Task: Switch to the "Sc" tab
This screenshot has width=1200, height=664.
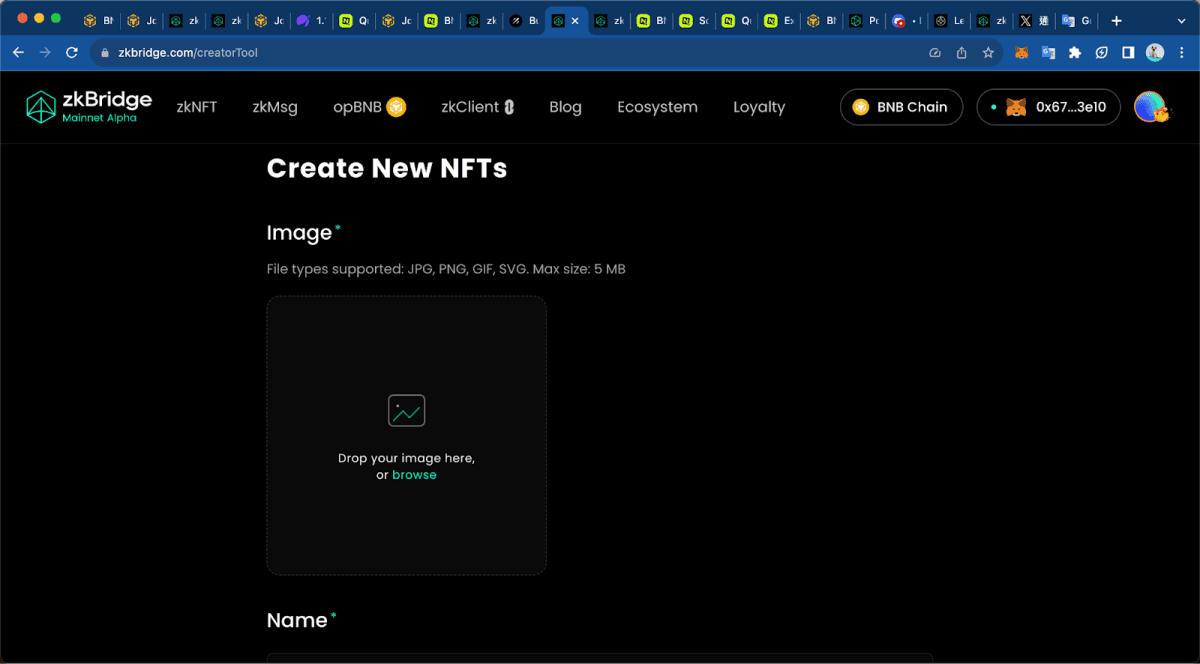Action: click(x=693, y=20)
